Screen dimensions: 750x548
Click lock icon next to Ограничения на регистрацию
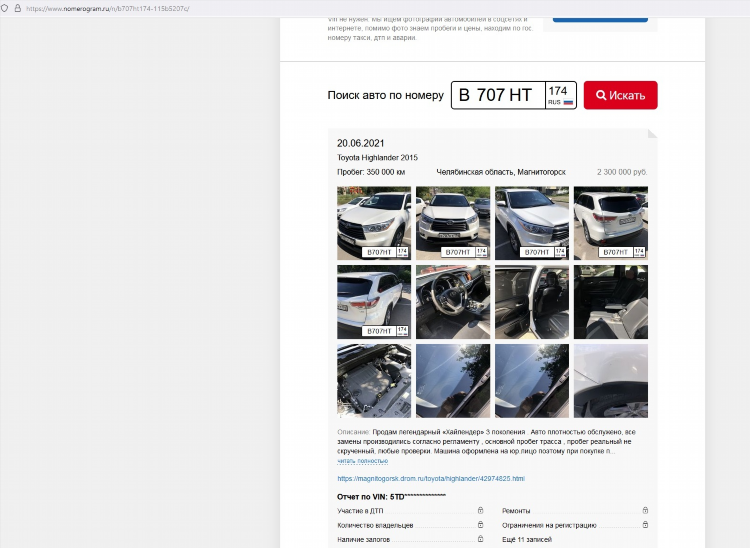pos(645,525)
